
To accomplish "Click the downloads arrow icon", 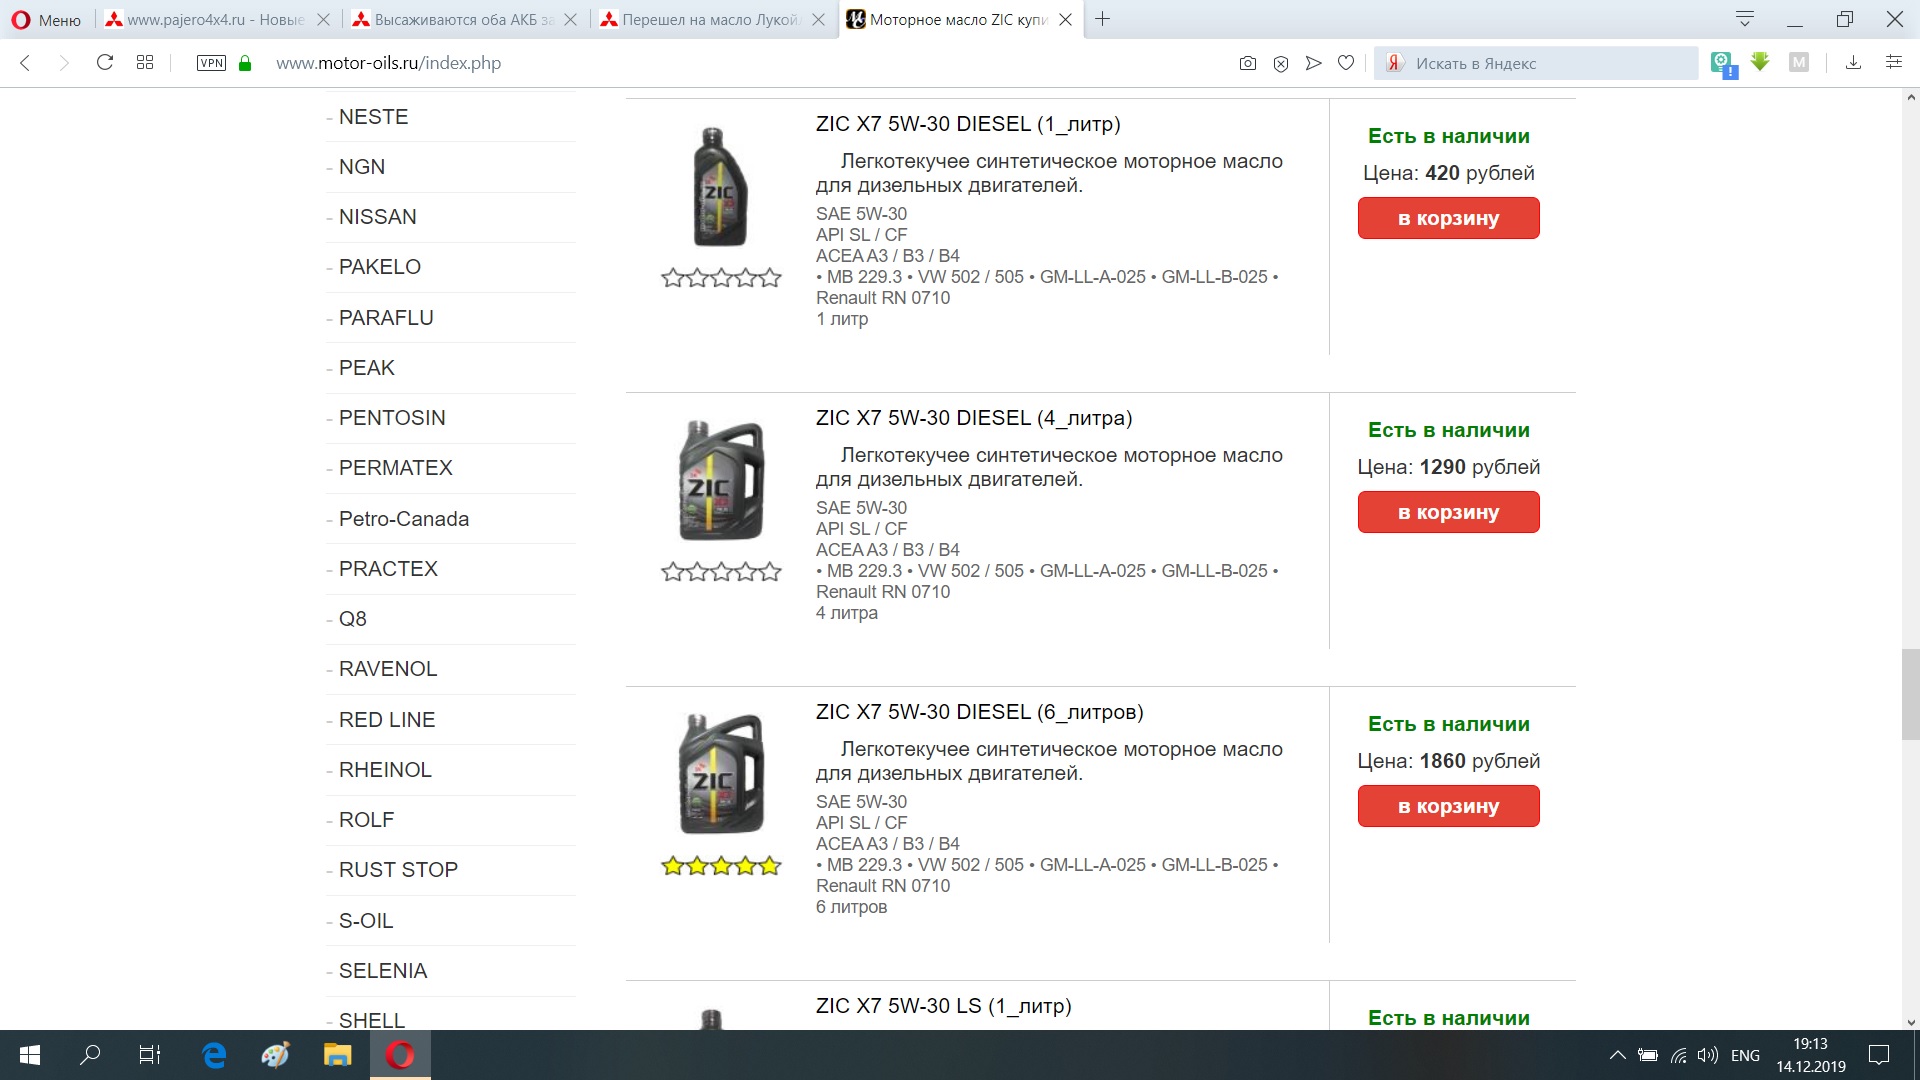I will click(1853, 63).
